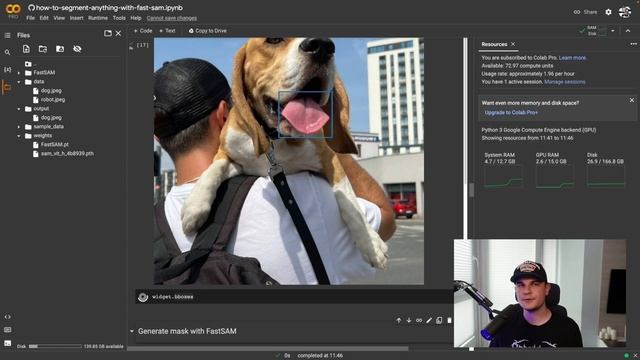
Task: Open the Help menu
Action: click(136, 18)
